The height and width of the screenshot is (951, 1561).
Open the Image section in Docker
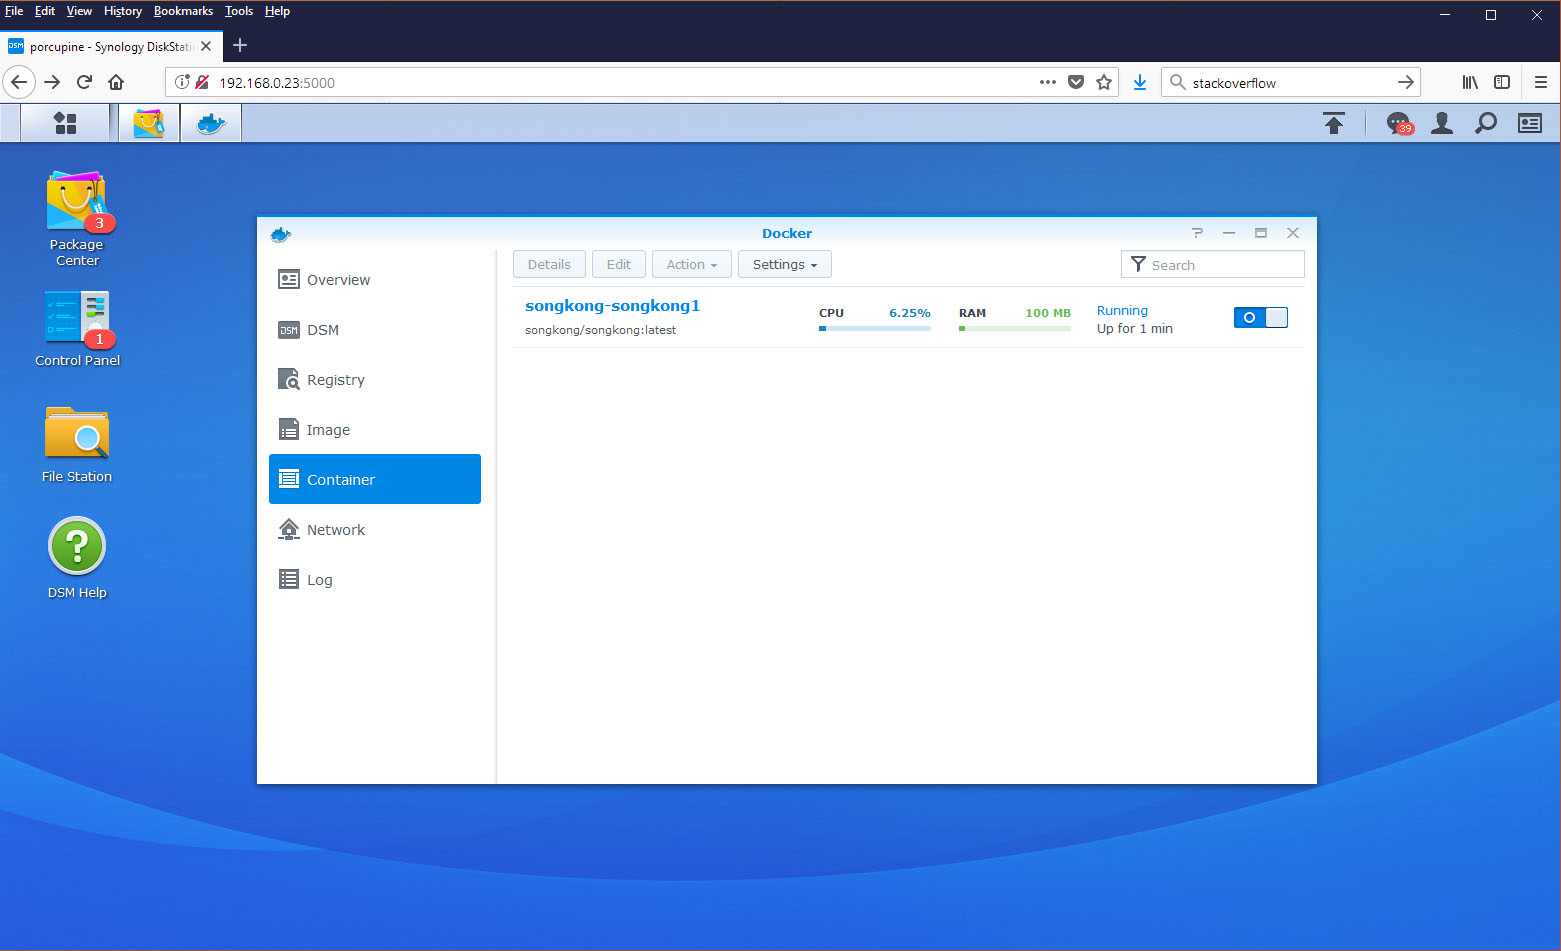(x=375, y=429)
